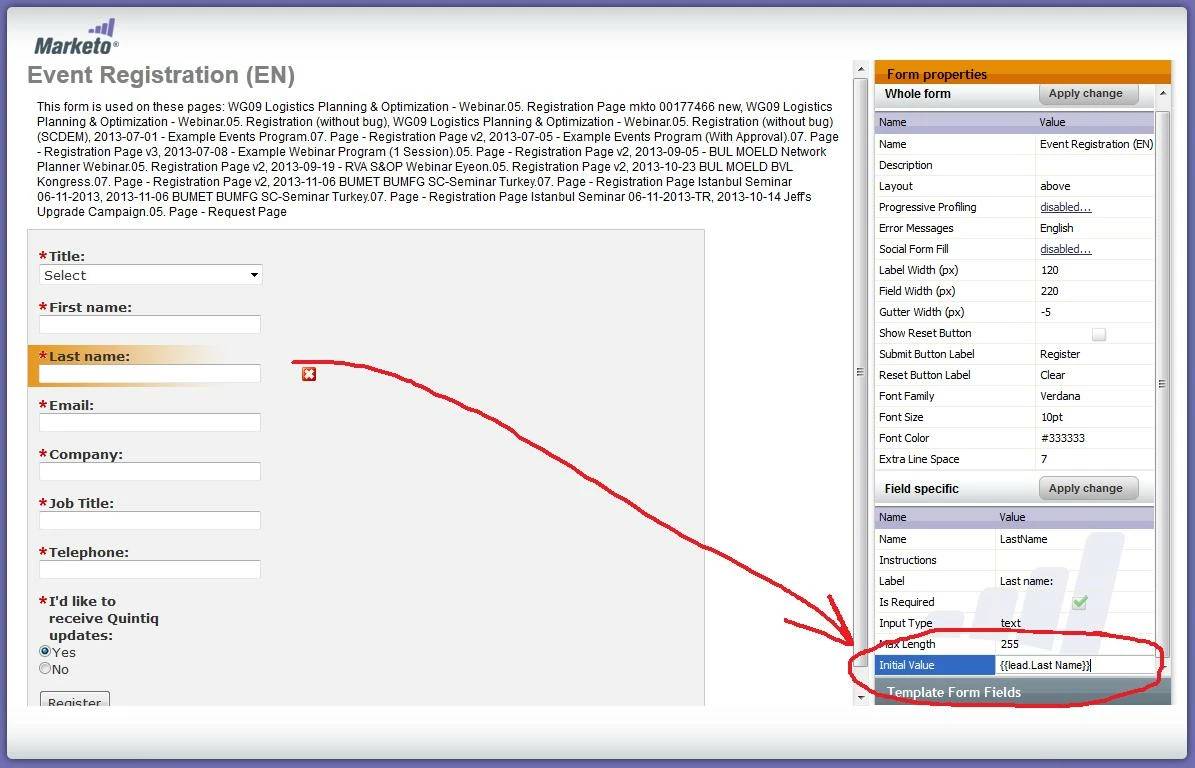Click the empty Instructions value cell
1195x768 pixels.
[1075, 560]
